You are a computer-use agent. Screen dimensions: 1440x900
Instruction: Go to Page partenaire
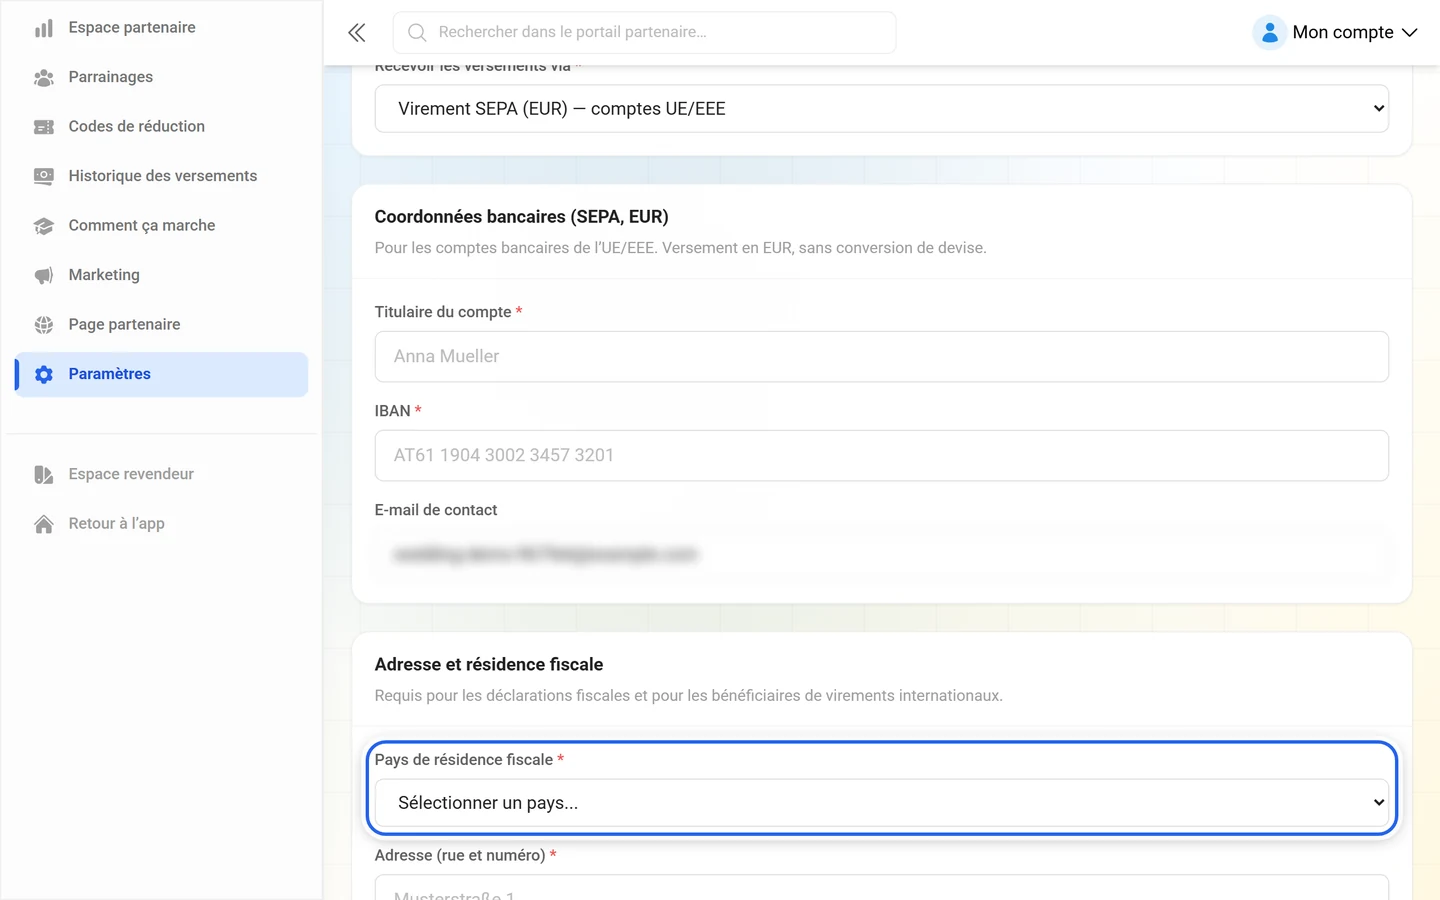click(162, 325)
